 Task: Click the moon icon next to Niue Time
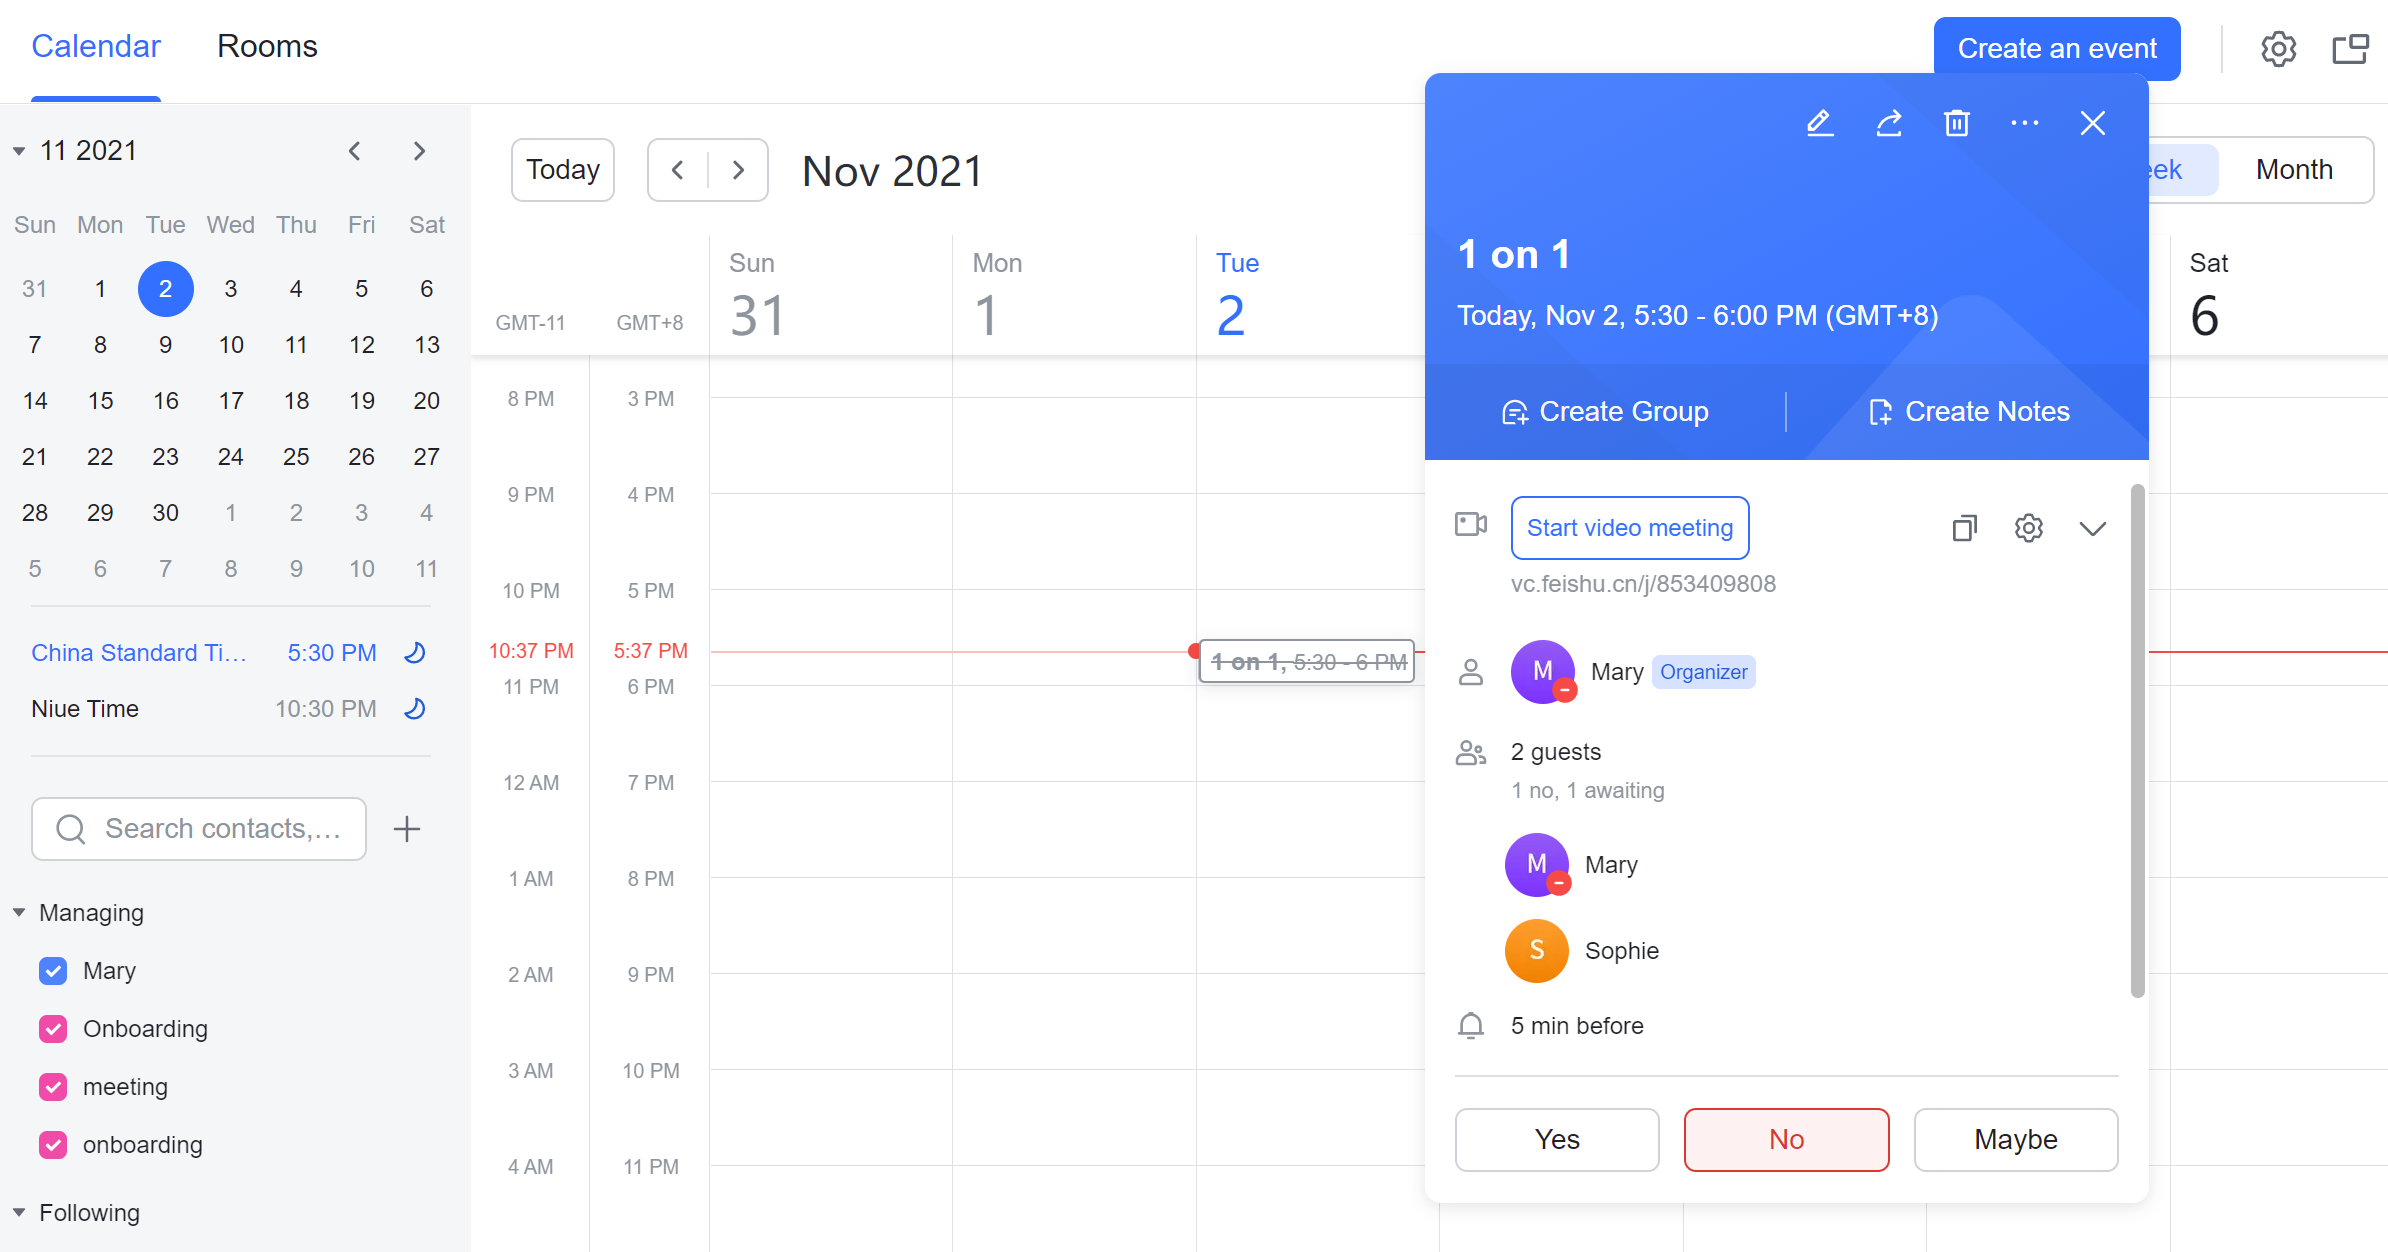point(414,708)
